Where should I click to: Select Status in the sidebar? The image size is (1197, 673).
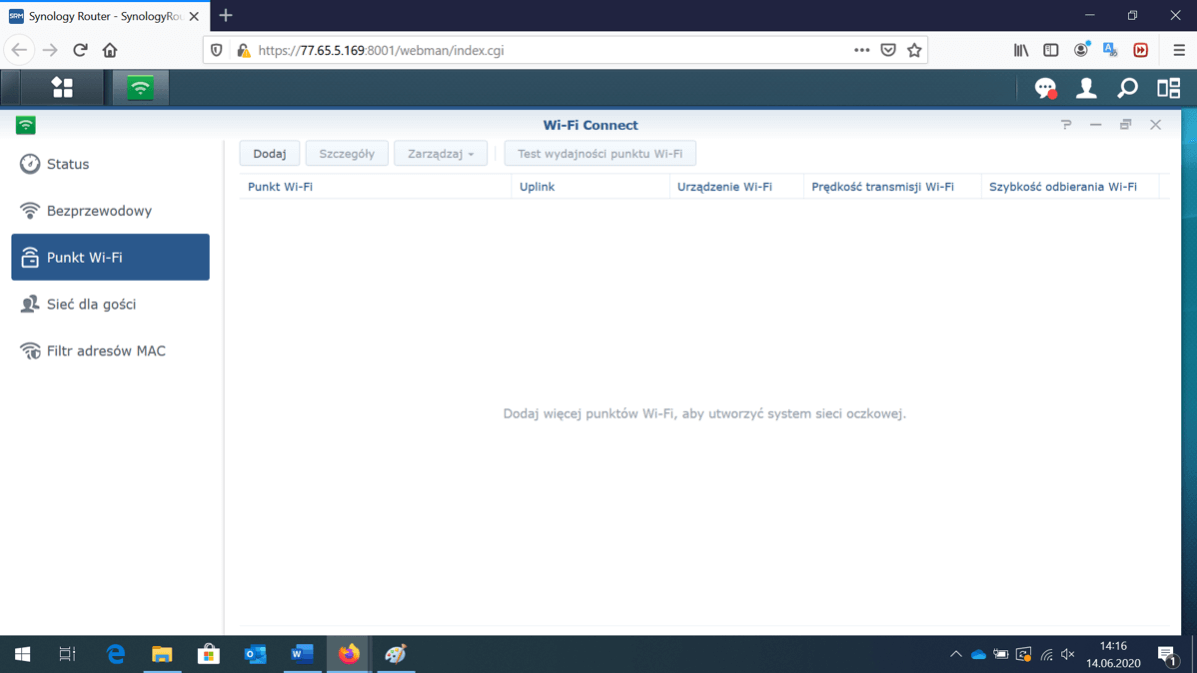(68, 164)
